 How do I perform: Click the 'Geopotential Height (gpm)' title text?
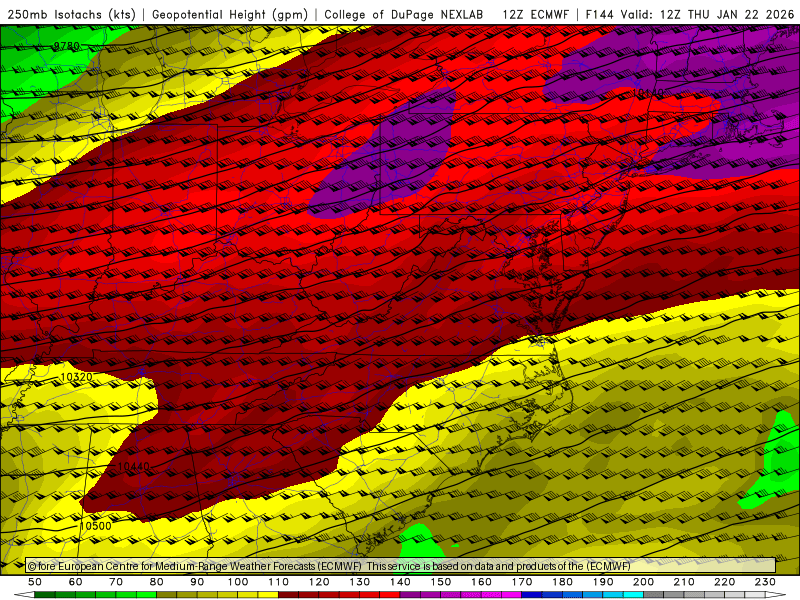point(230,15)
